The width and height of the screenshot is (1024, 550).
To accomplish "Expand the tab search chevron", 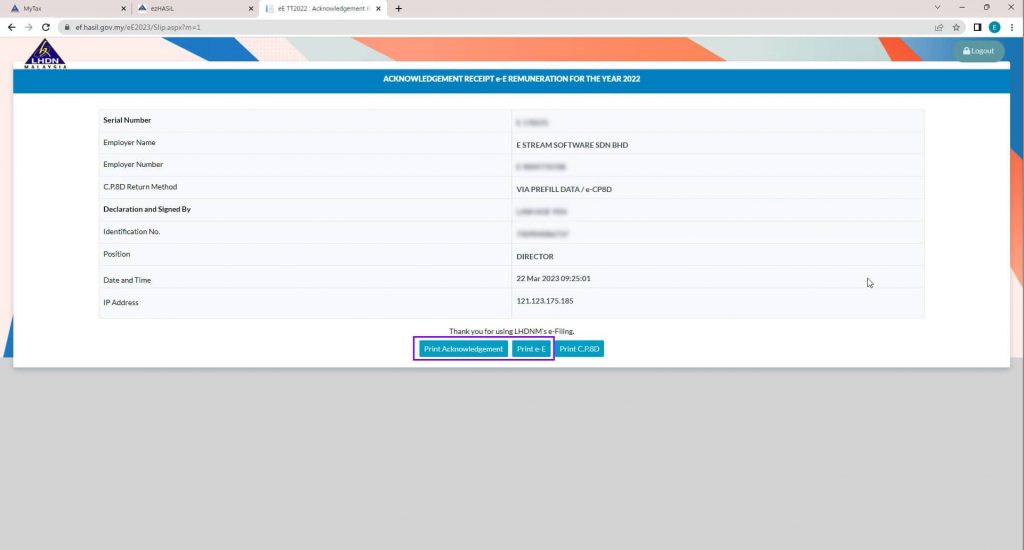I will 936,8.
